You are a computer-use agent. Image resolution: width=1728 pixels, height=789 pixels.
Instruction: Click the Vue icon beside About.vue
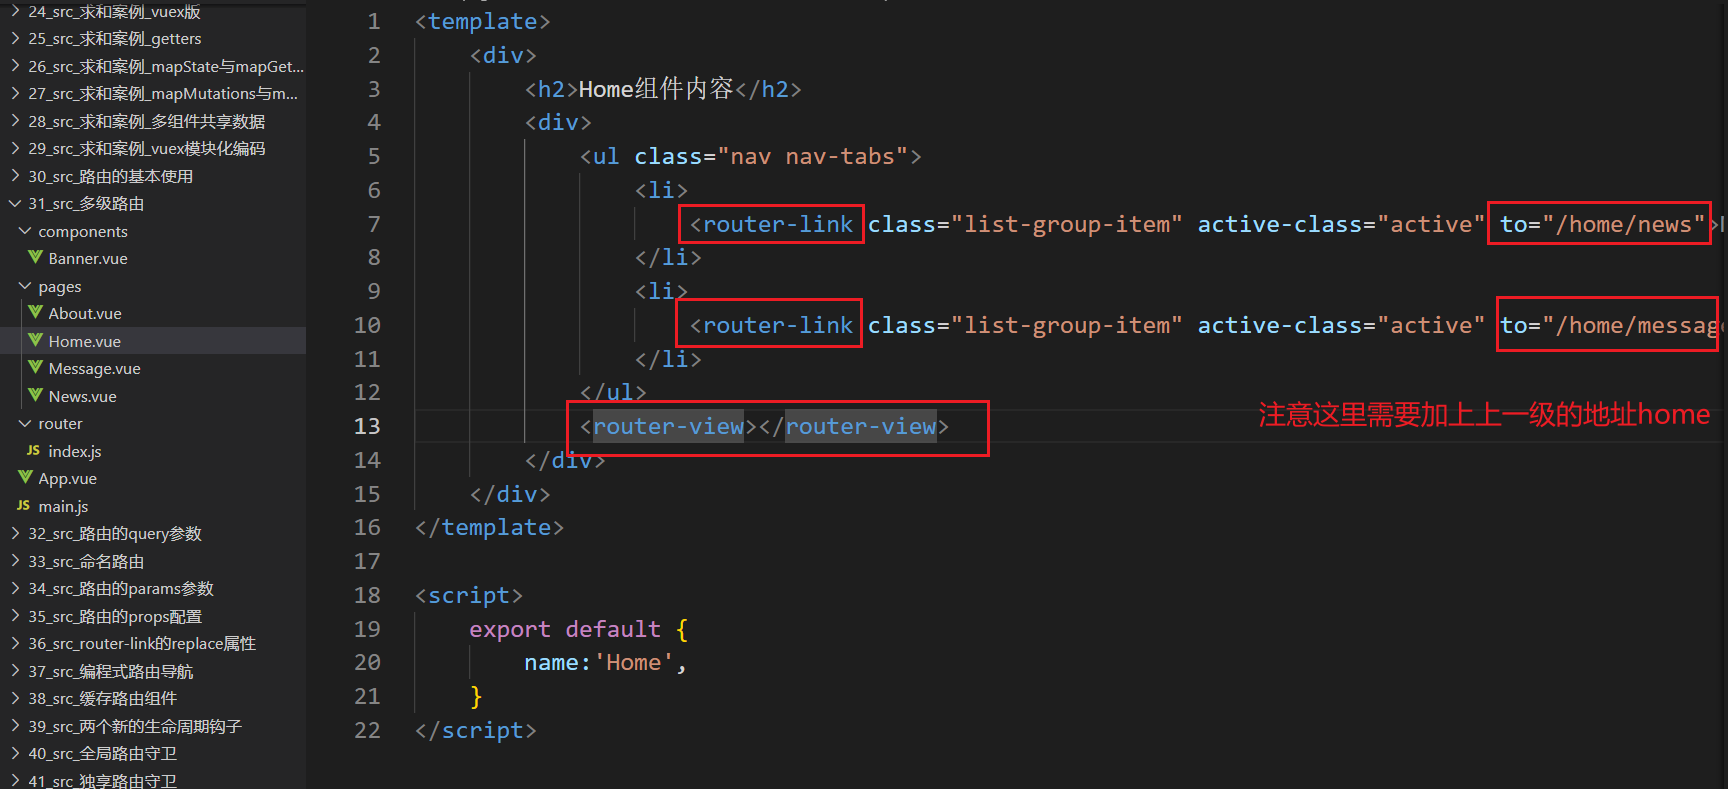tap(35, 313)
